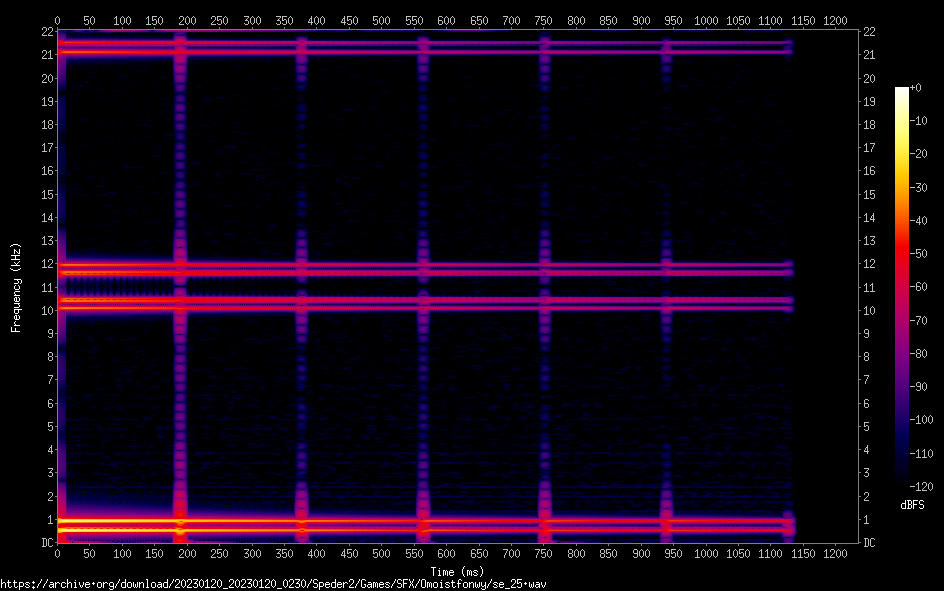Click the -60 label on the color scale

[920, 288]
